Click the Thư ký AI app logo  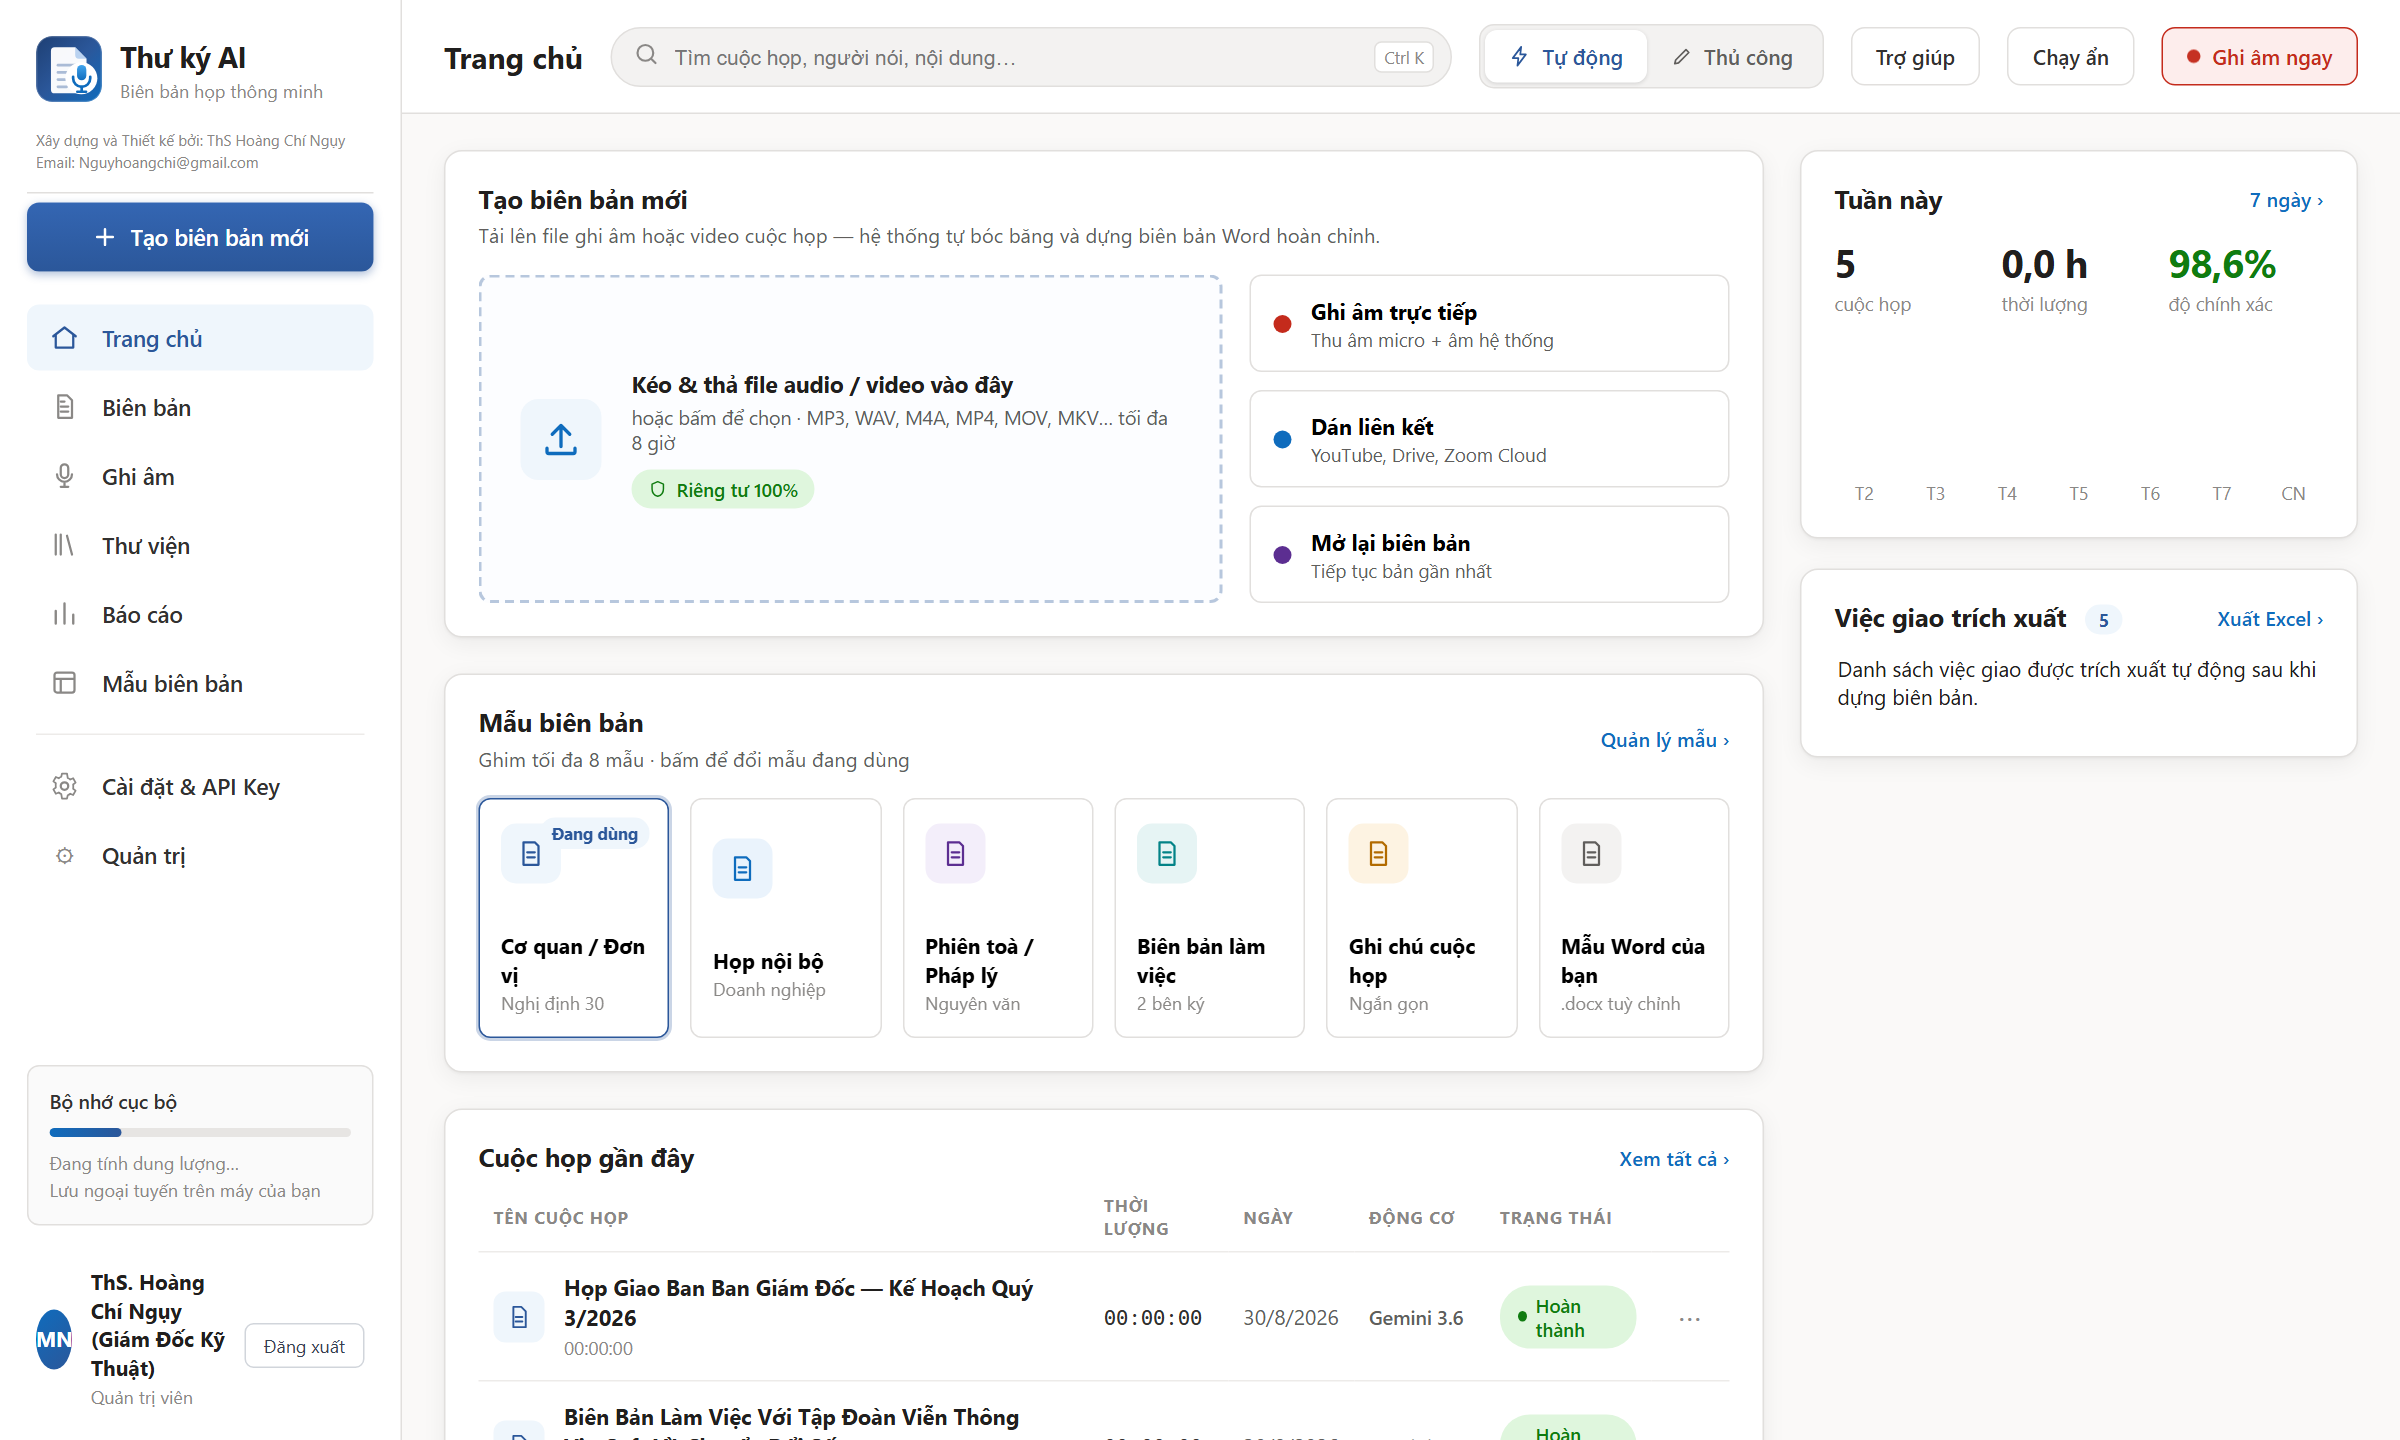click(69, 69)
